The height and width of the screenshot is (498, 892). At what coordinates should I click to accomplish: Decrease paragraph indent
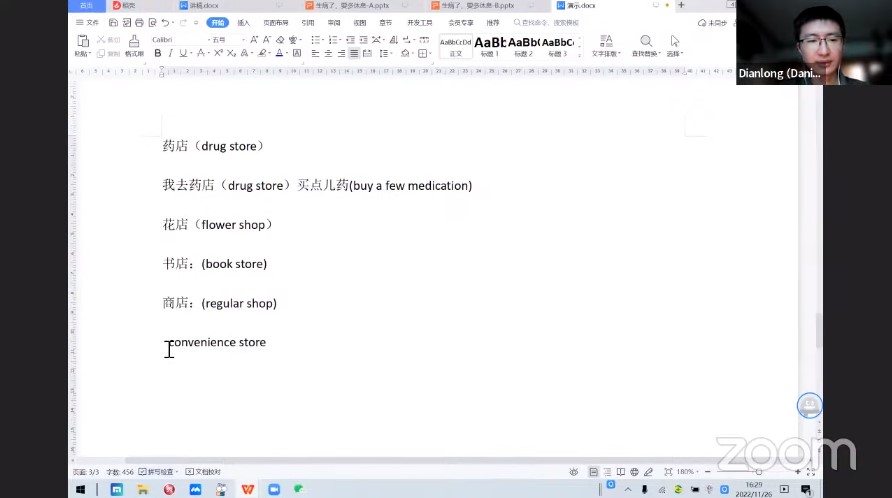pyautogui.click(x=350, y=40)
